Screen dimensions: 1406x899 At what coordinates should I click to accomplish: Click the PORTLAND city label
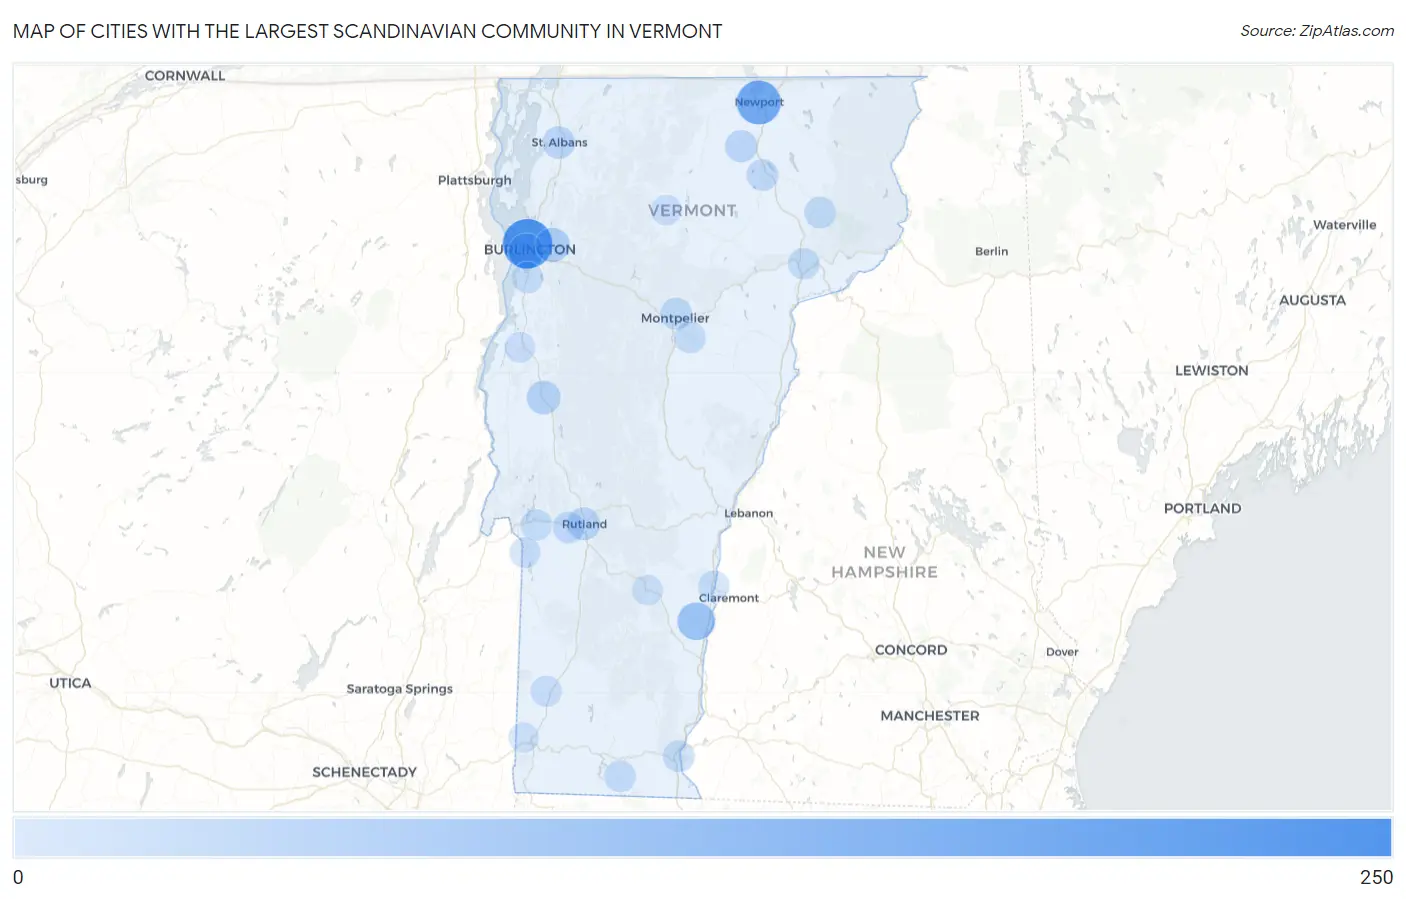point(1202,508)
